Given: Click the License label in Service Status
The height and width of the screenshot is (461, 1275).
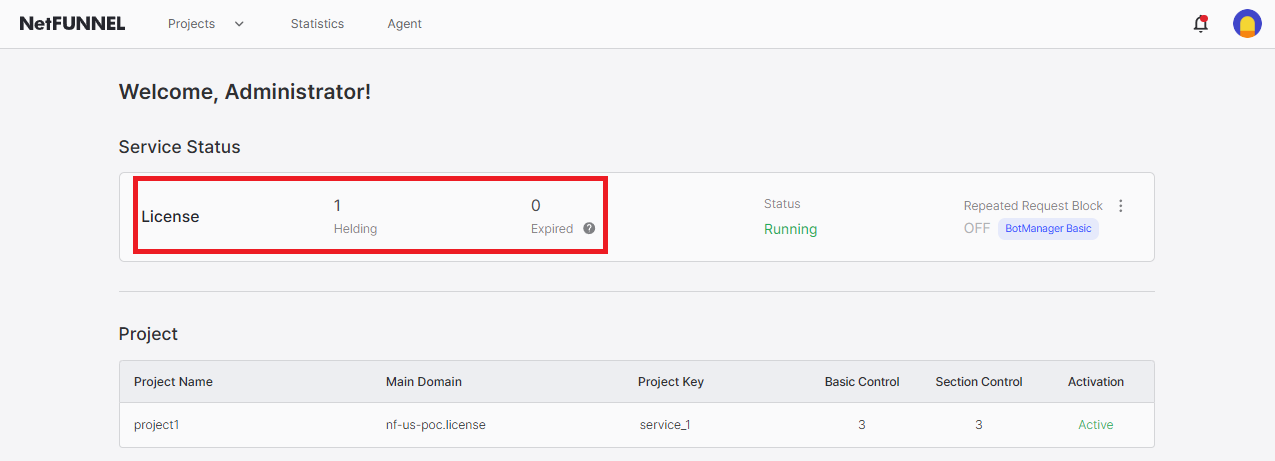Looking at the screenshot, I should click(170, 216).
